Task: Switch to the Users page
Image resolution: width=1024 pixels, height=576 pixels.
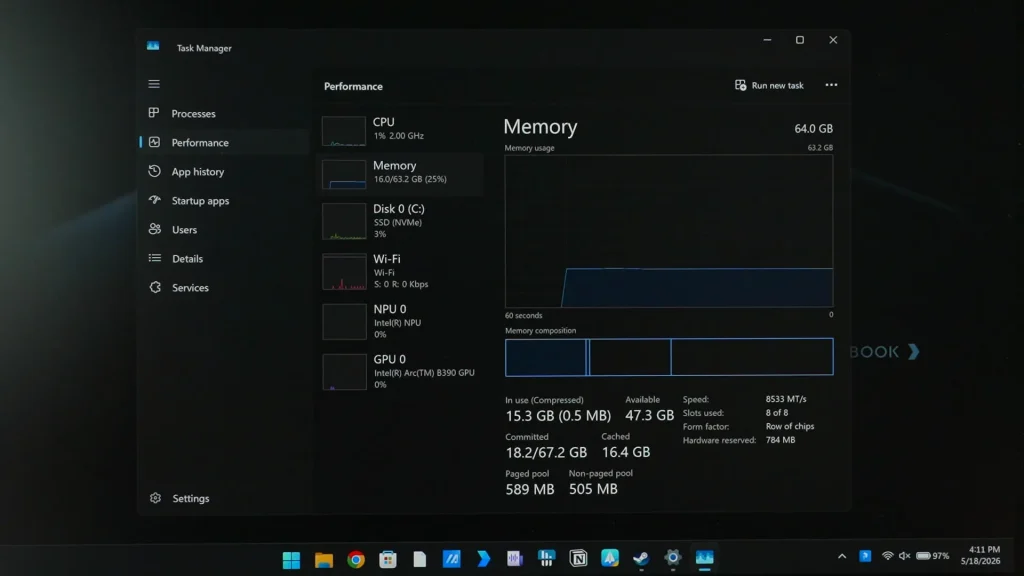Action: [x=224, y=230]
